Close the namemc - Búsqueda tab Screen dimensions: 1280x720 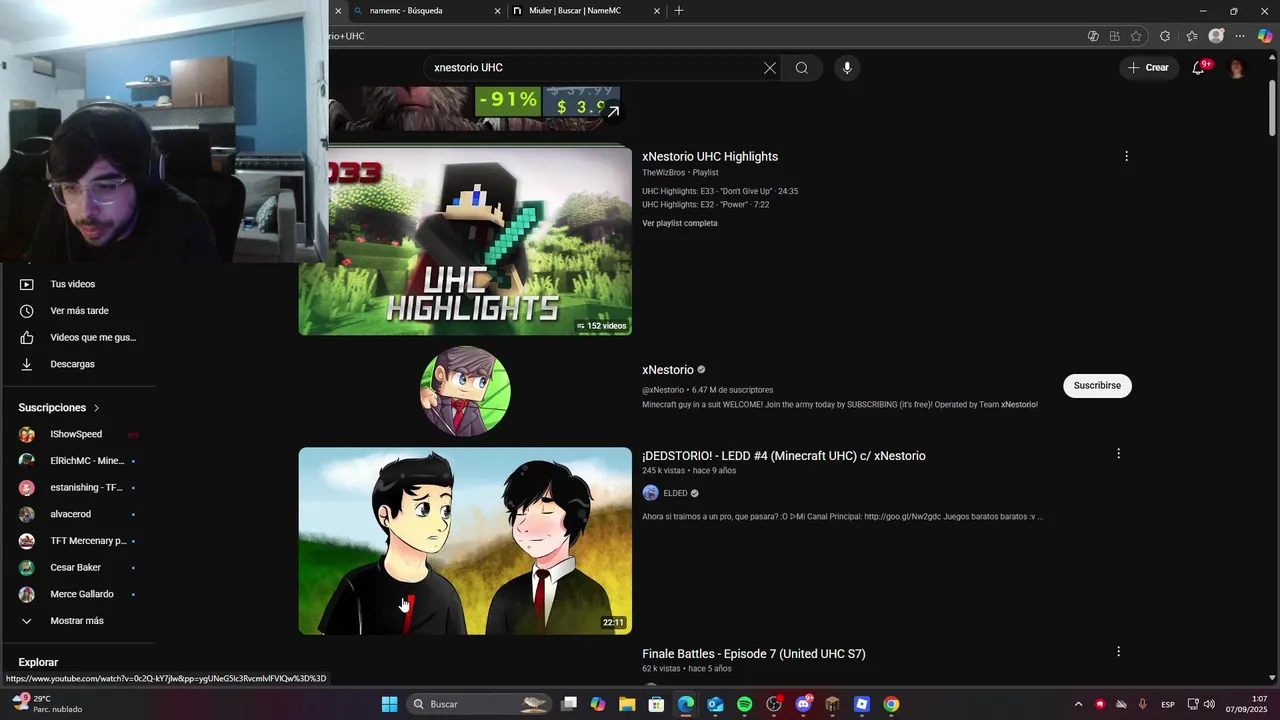(x=497, y=11)
